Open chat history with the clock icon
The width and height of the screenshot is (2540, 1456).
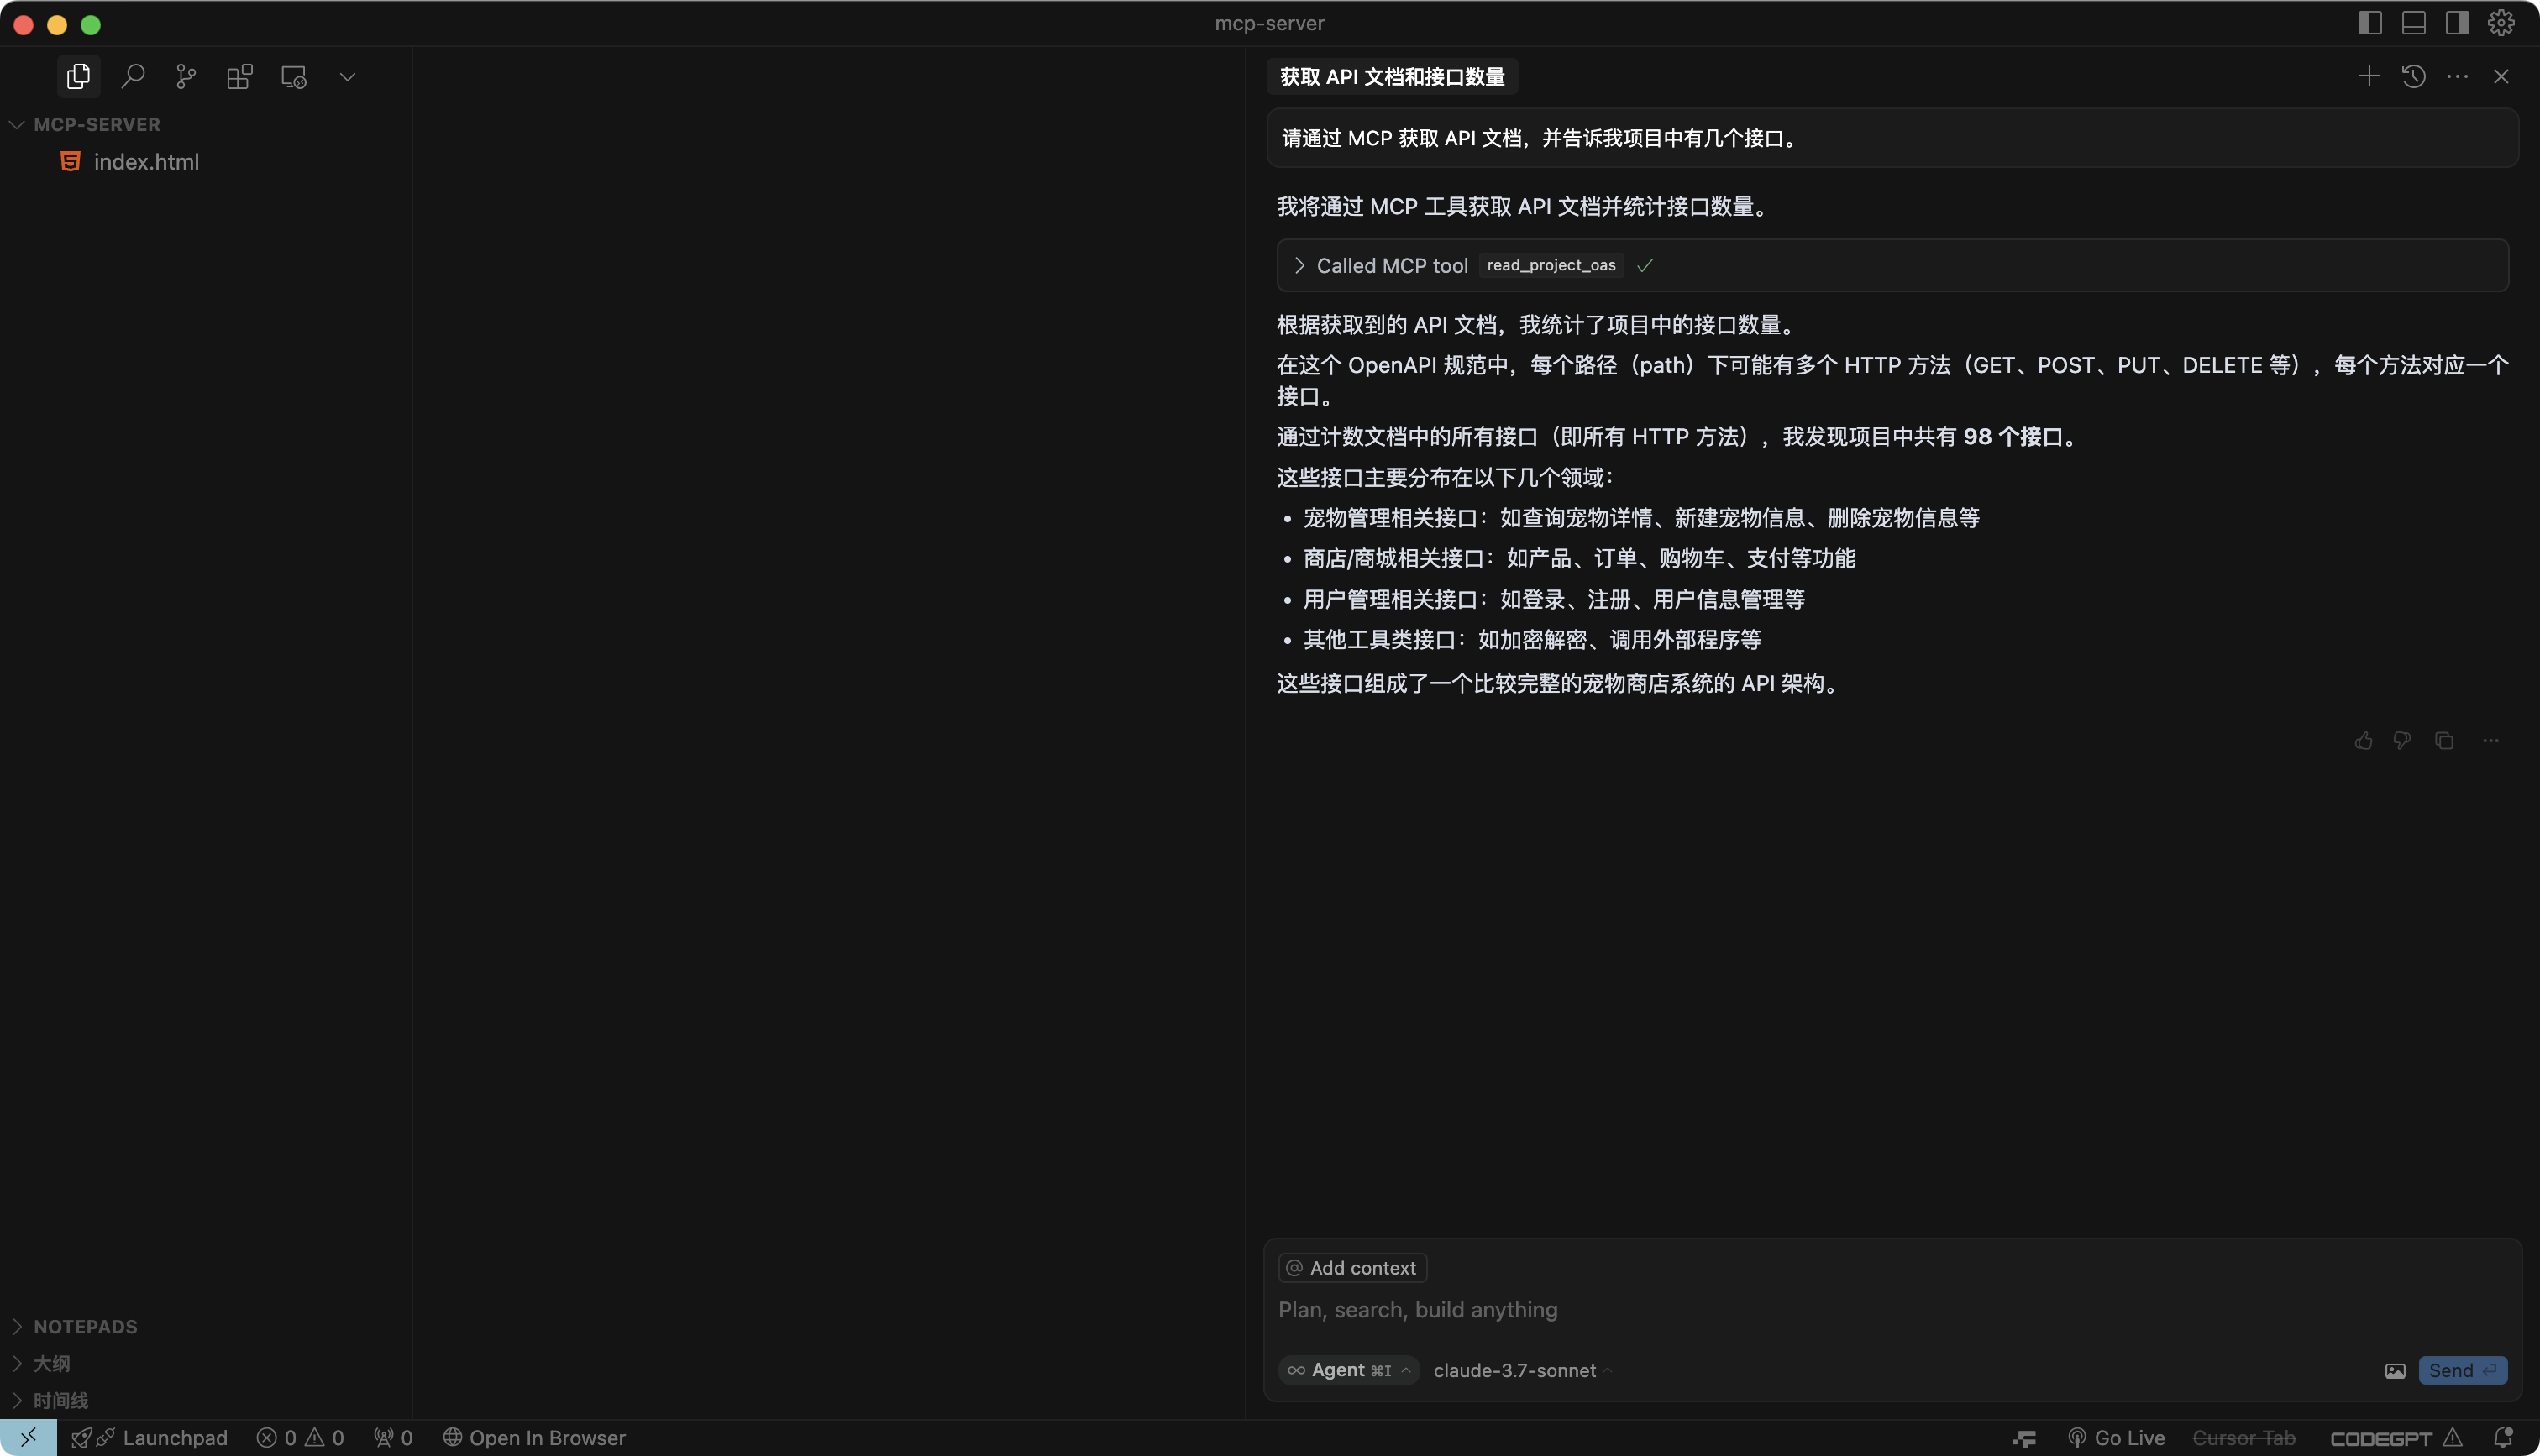point(2413,76)
